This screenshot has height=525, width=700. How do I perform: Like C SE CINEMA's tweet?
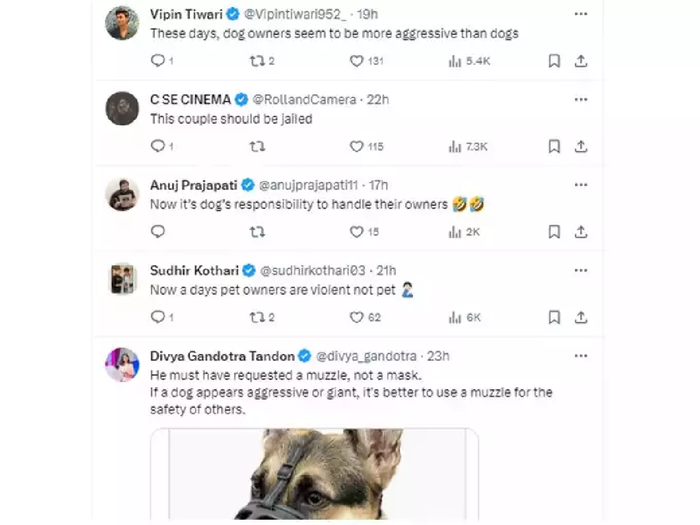tap(356, 146)
